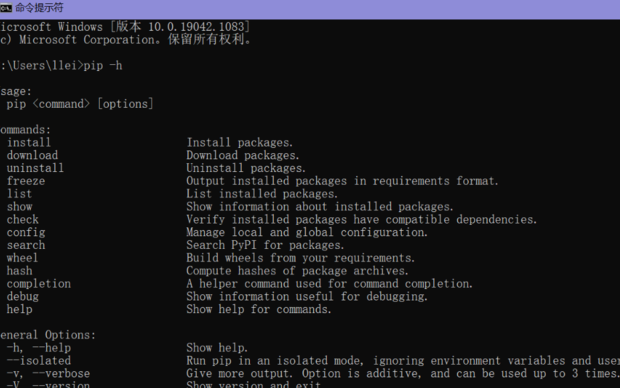
Task: Open the Command Prompt system menu icon
Action: pyautogui.click(x=6, y=7)
